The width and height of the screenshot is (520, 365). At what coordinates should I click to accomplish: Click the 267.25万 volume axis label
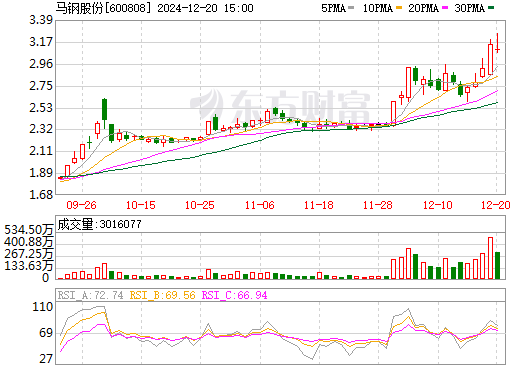29,254
